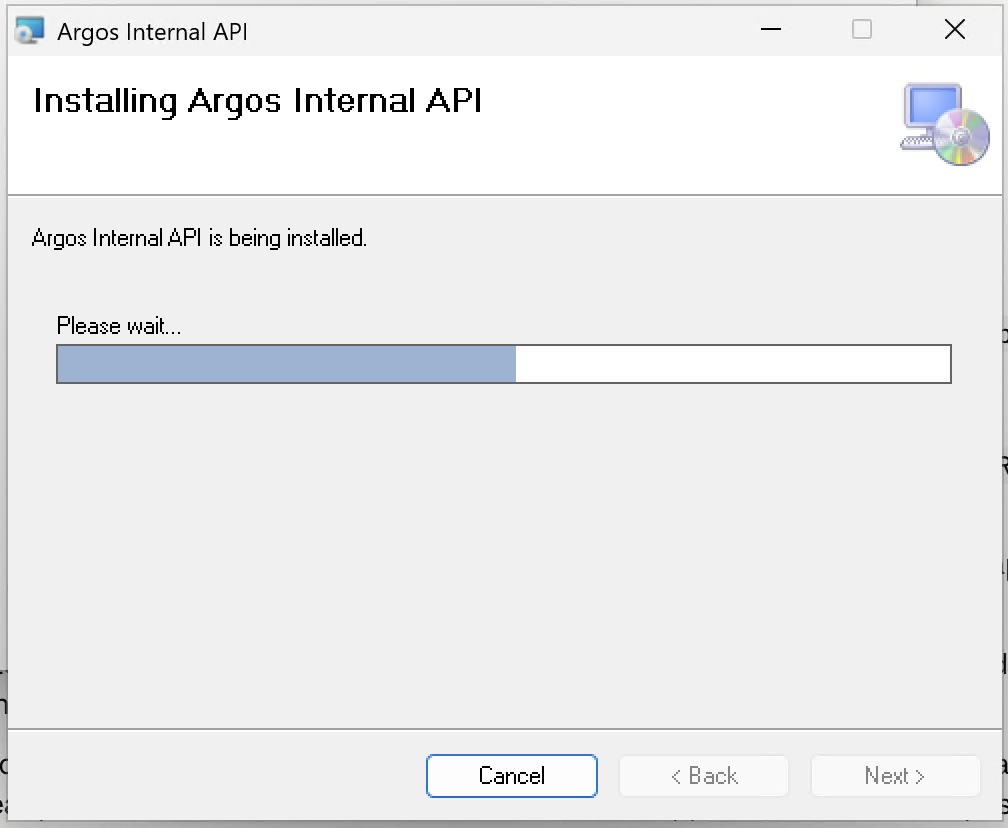This screenshot has height=828, width=1008.
Task: Minimize the Argos Internal API window
Action: (771, 30)
